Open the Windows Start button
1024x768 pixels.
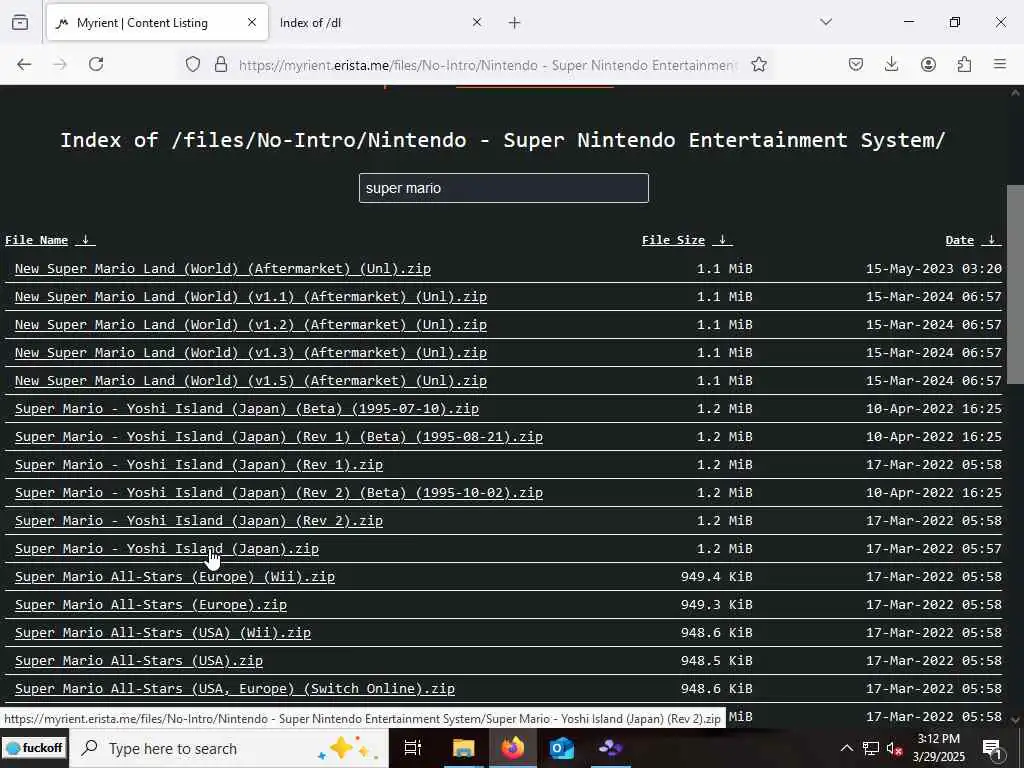coord(33,748)
